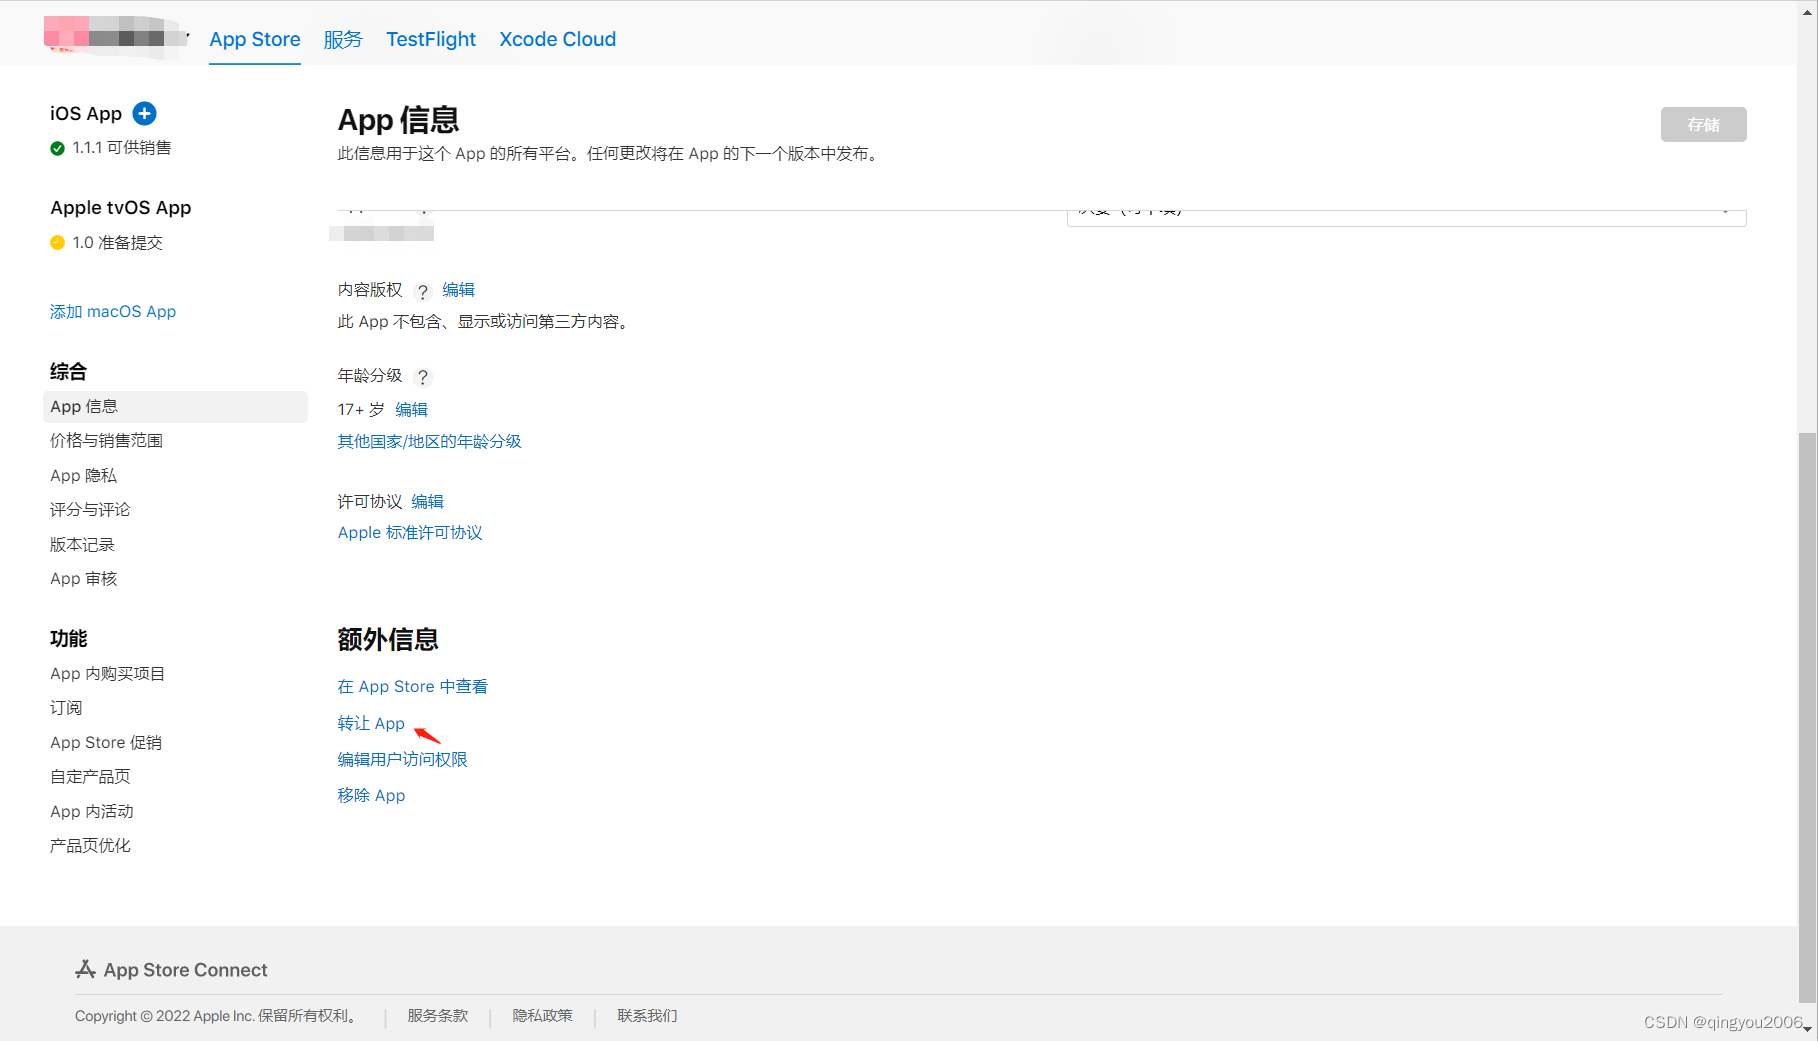Open 服务条款 footer link

[x=437, y=1015]
